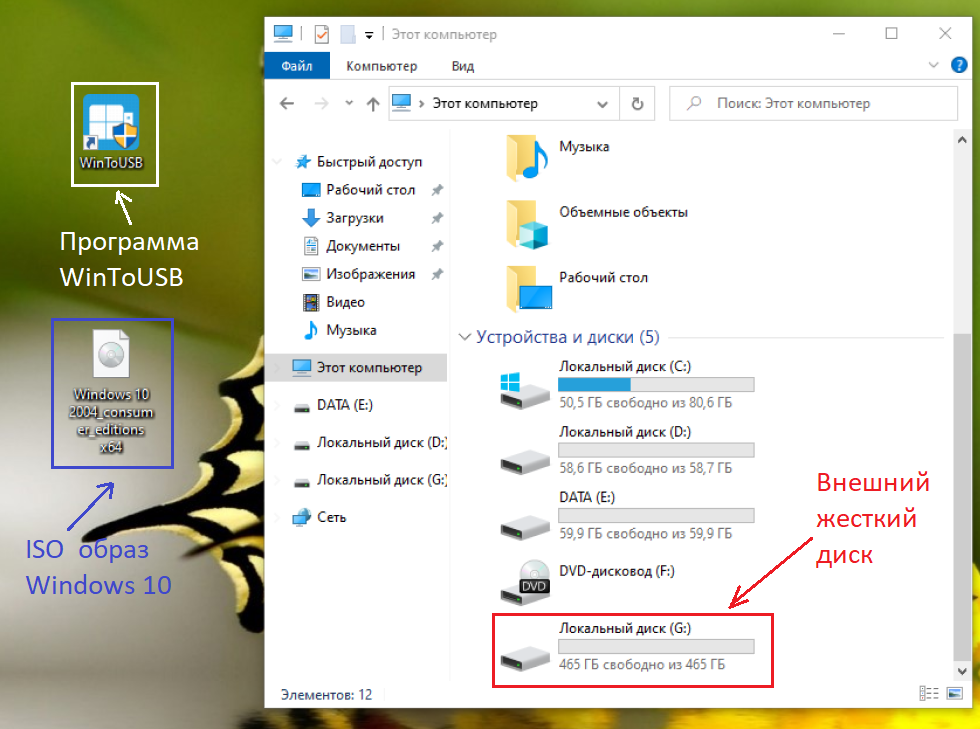Go forward with the forward arrow
Image resolution: width=980 pixels, height=729 pixels.
[321, 104]
